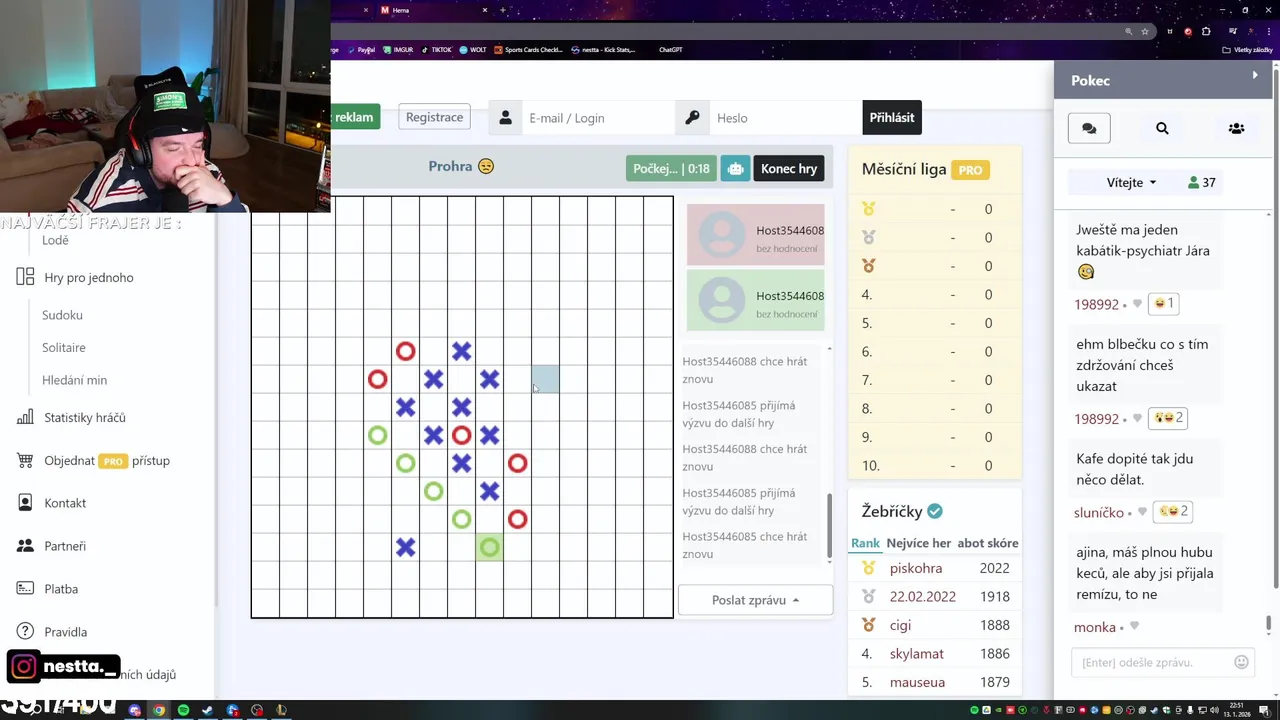Open the Partneři page

pyautogui.click(x=65, y=546)
